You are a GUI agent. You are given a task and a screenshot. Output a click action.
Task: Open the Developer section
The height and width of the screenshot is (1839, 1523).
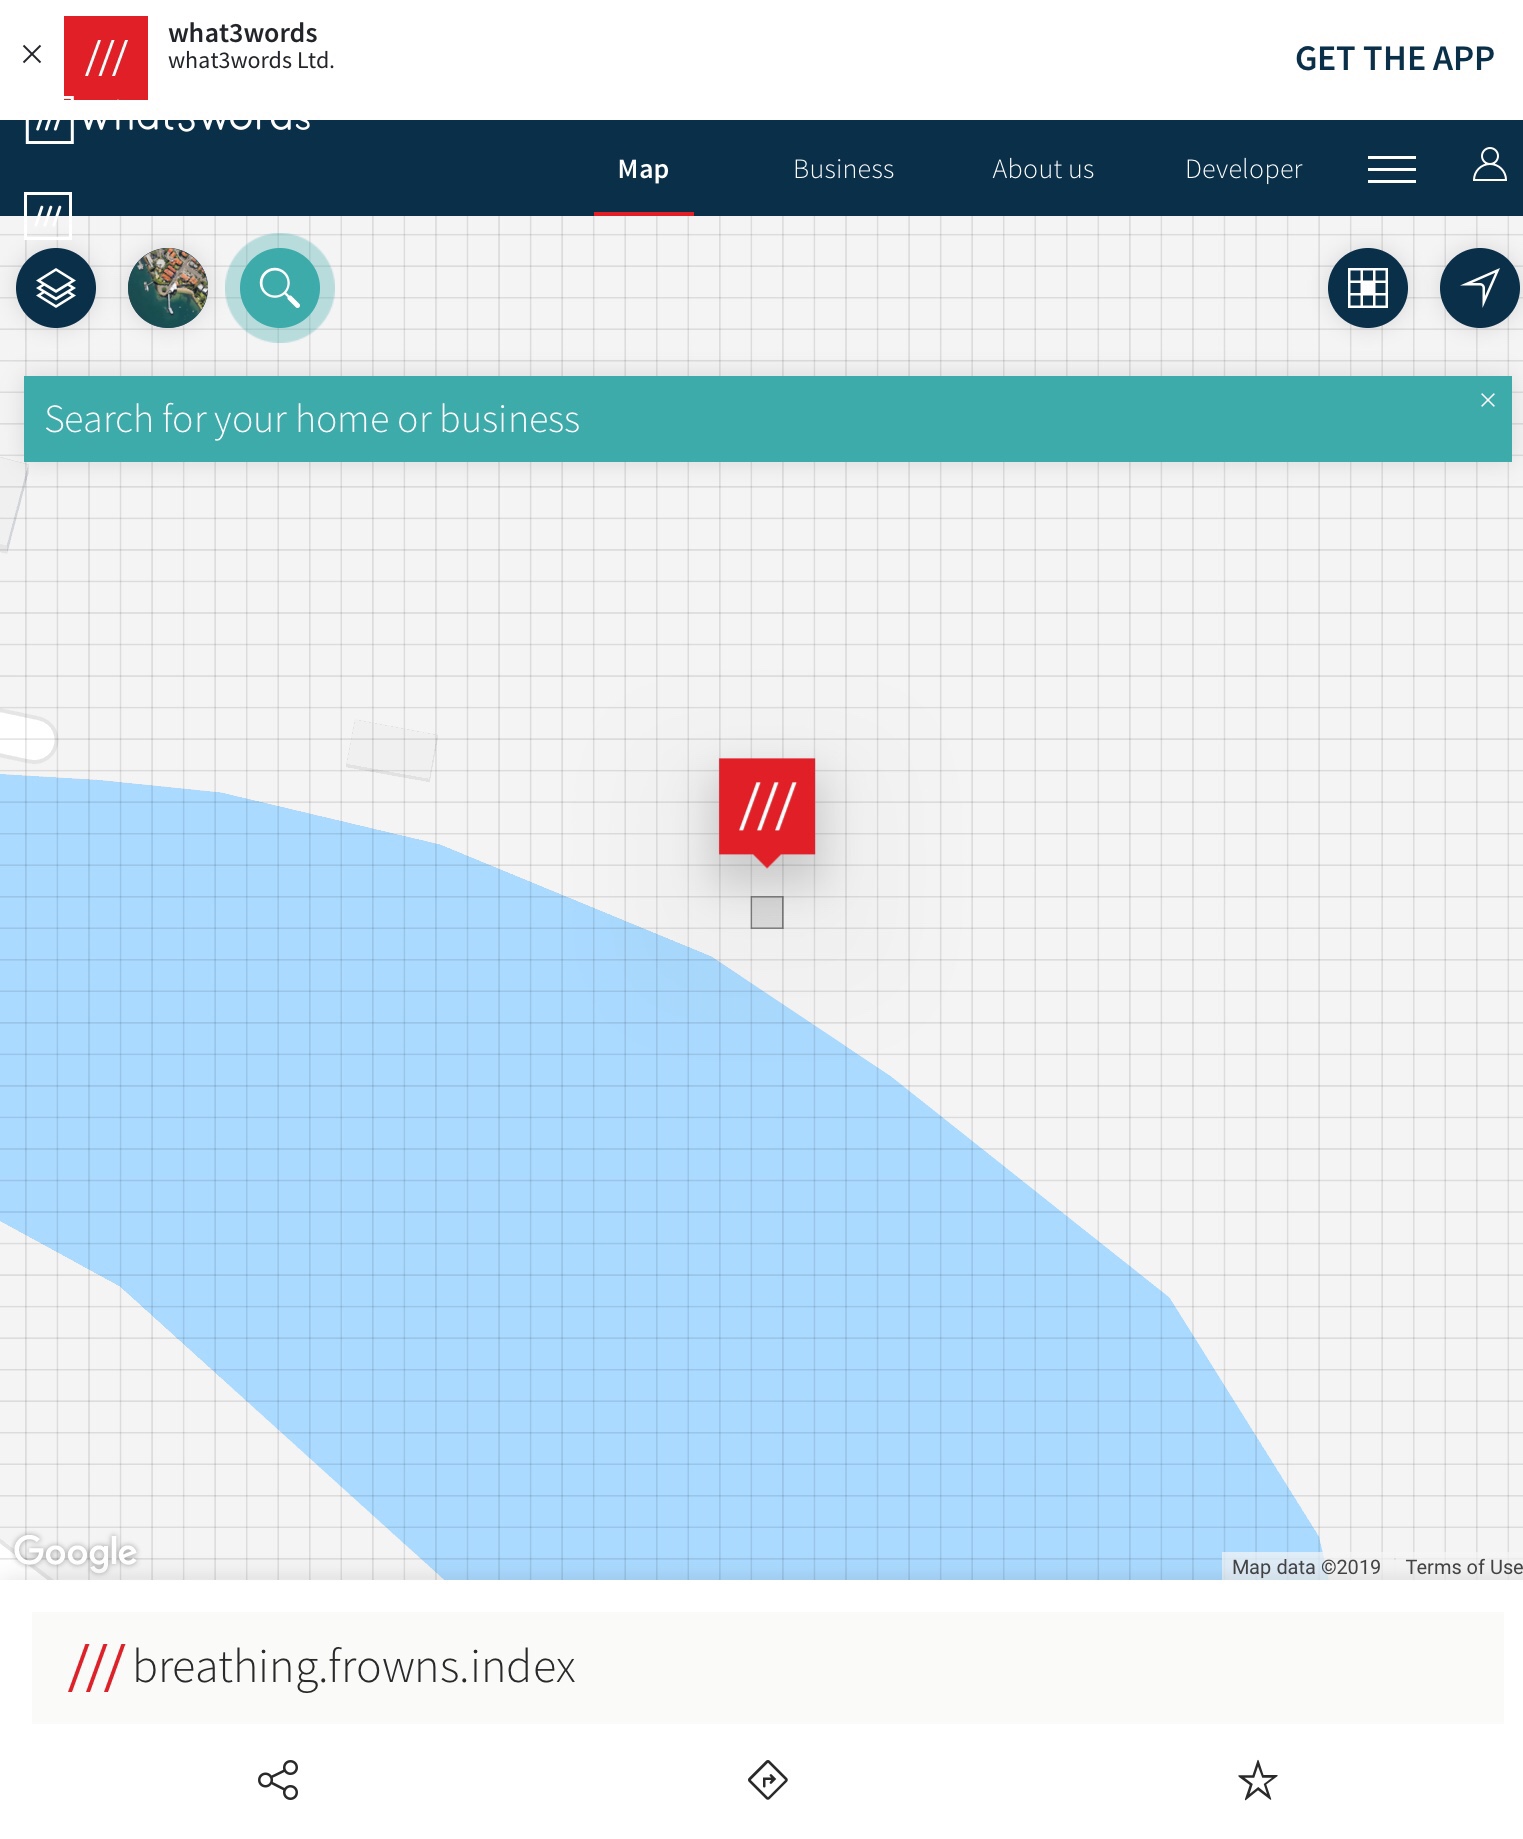(x=1243, y=169)
